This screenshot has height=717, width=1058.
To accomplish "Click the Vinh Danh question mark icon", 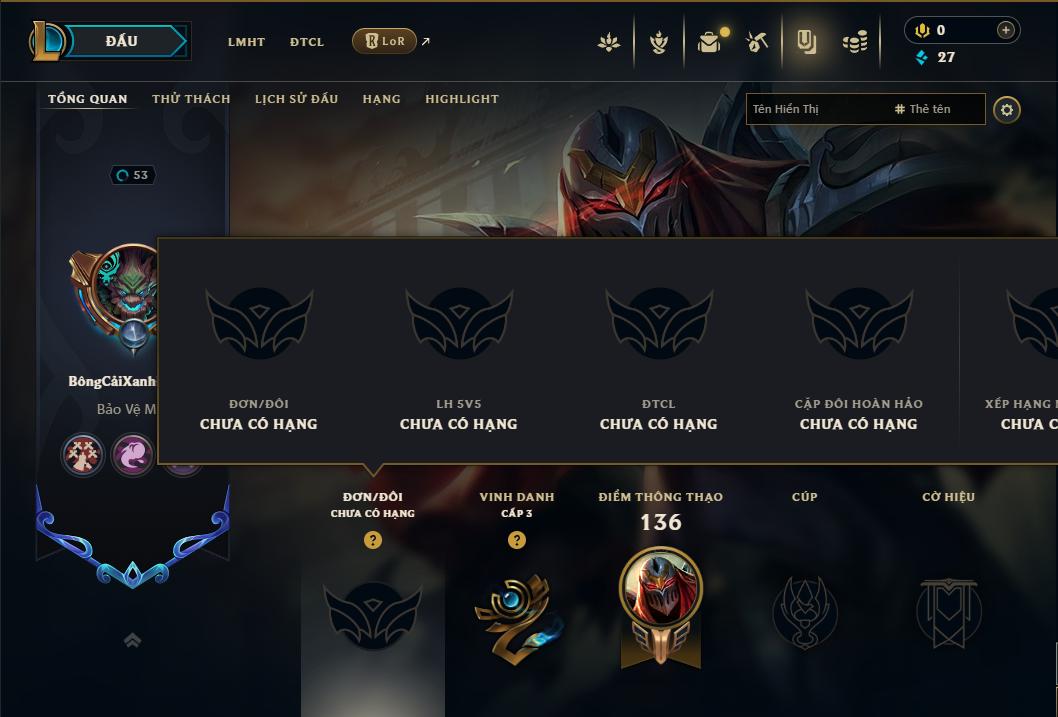I will (517, 540).
